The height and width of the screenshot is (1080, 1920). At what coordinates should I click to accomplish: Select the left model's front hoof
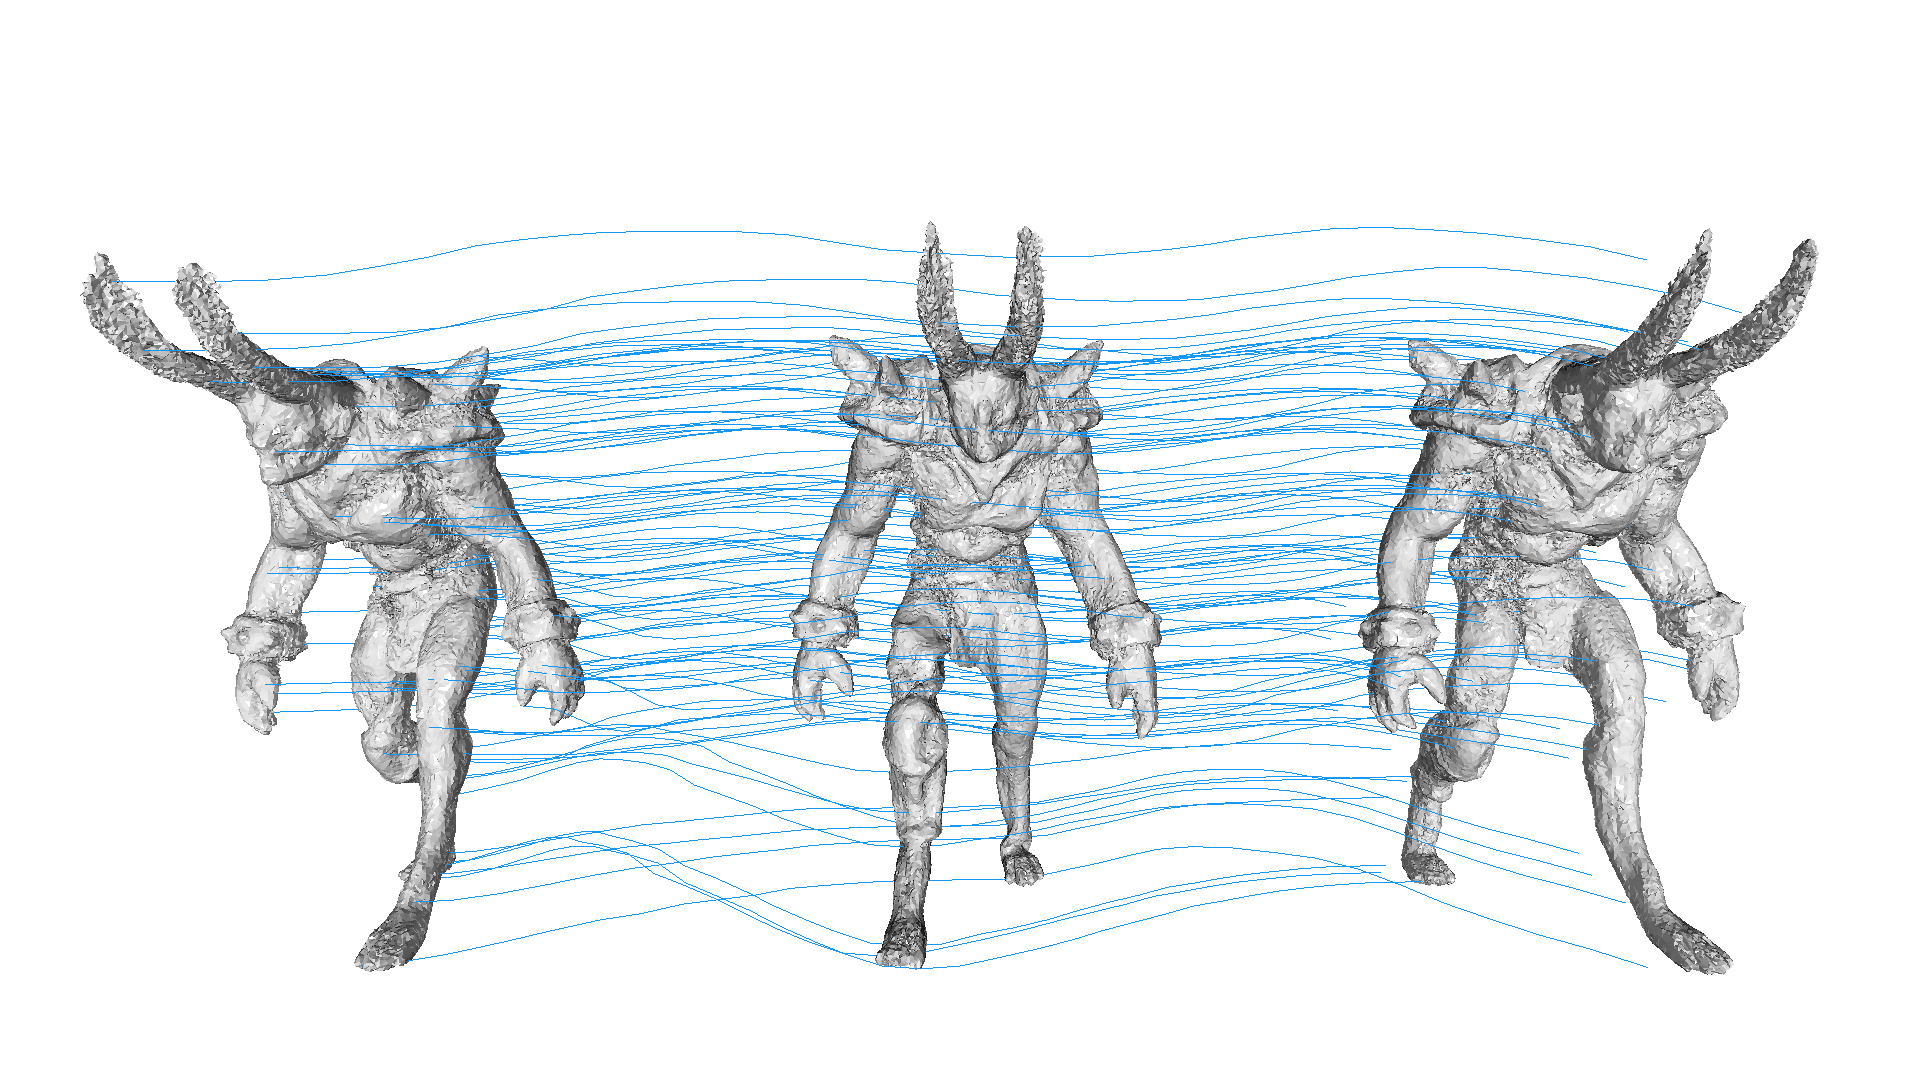click(x=388, y=945)
